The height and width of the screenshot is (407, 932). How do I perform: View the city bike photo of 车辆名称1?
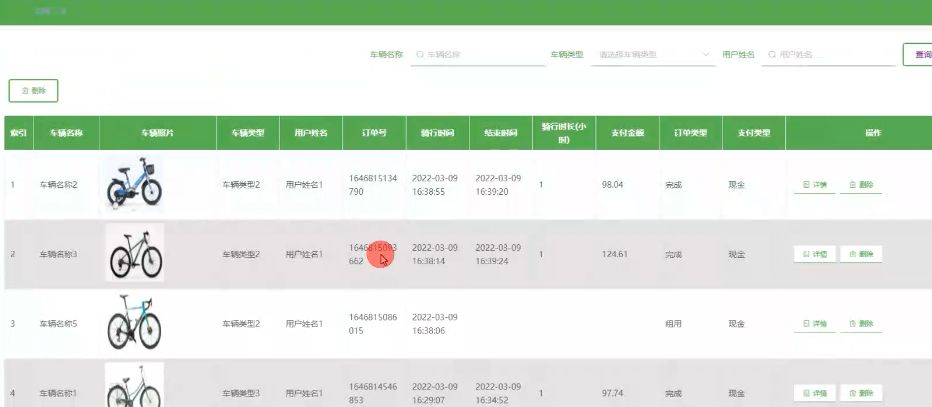[134, 385]
